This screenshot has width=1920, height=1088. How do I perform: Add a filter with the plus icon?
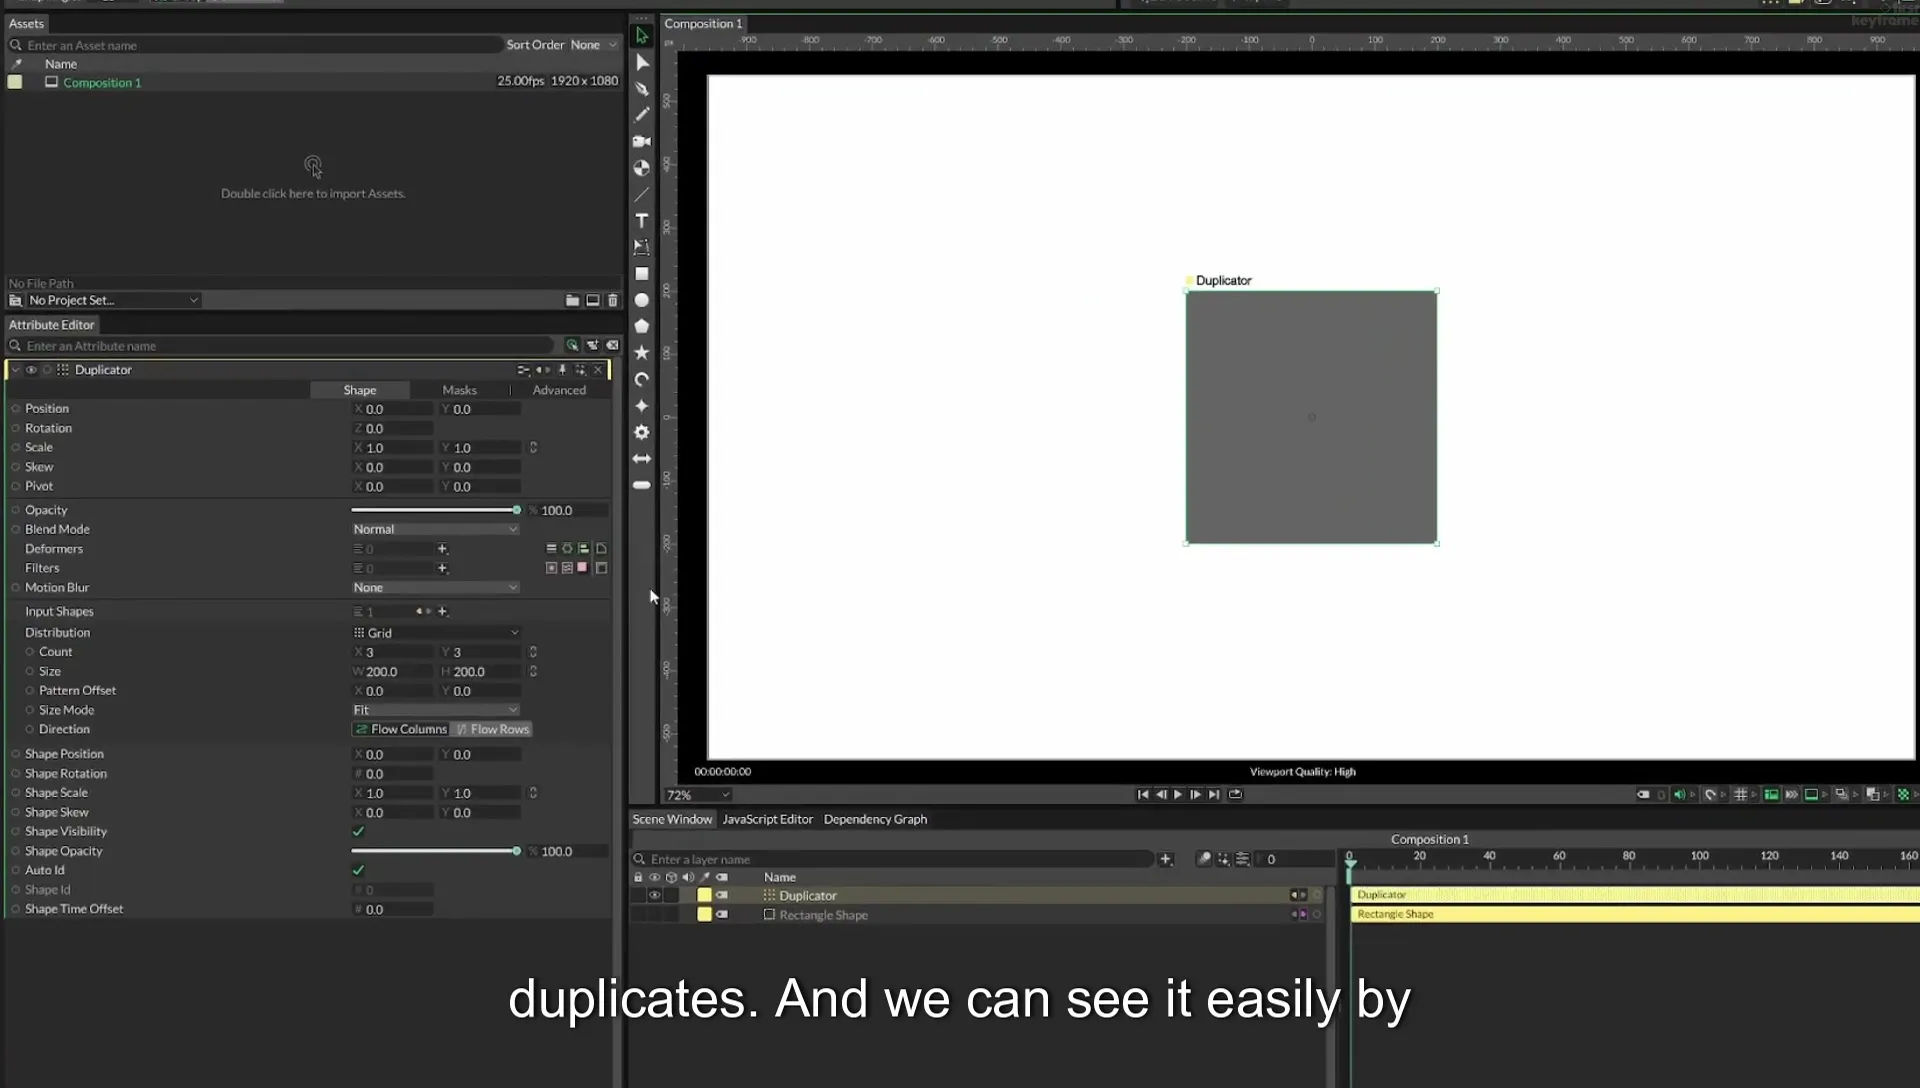[442, 568]
